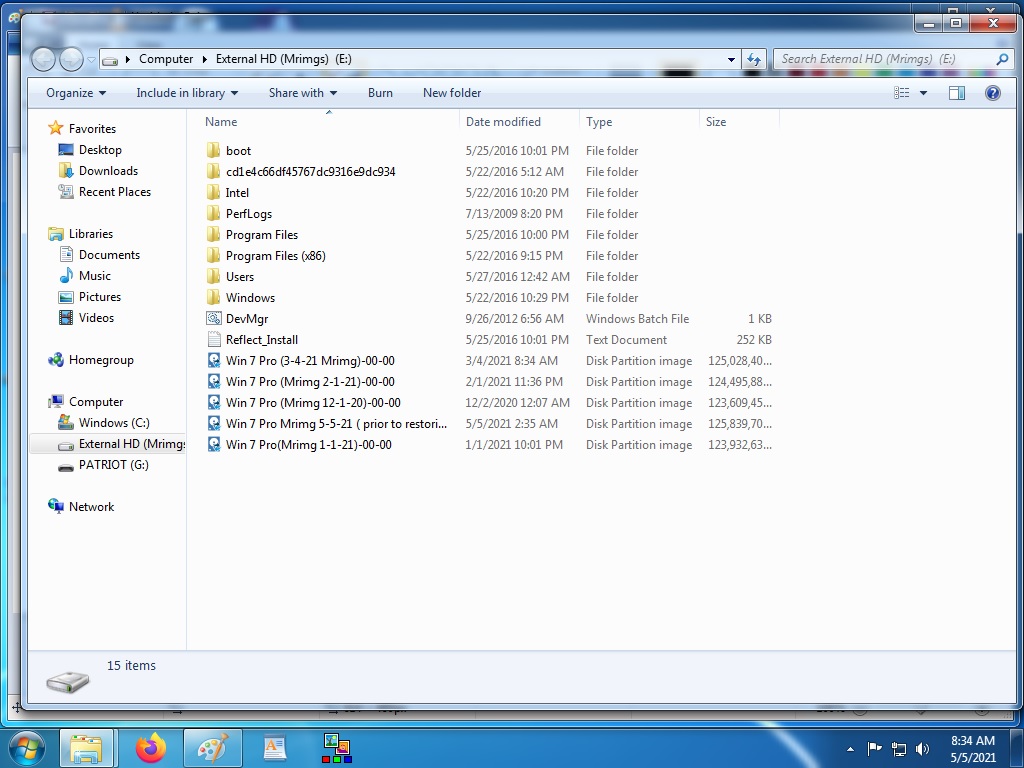
Task: Click the taskbar clock showing 8:34 AM
Action: 973,749
